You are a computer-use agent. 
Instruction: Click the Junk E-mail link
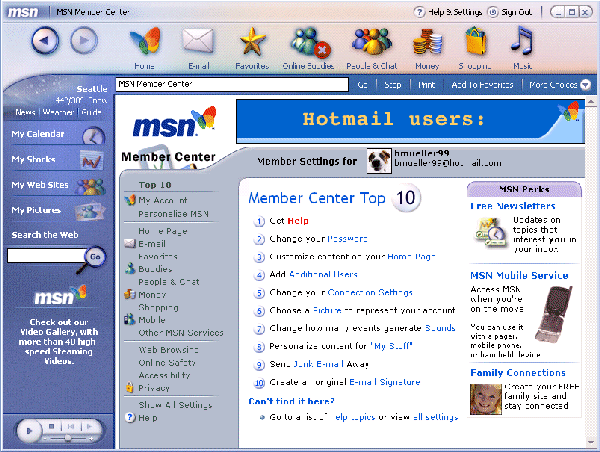pos(318,364)
